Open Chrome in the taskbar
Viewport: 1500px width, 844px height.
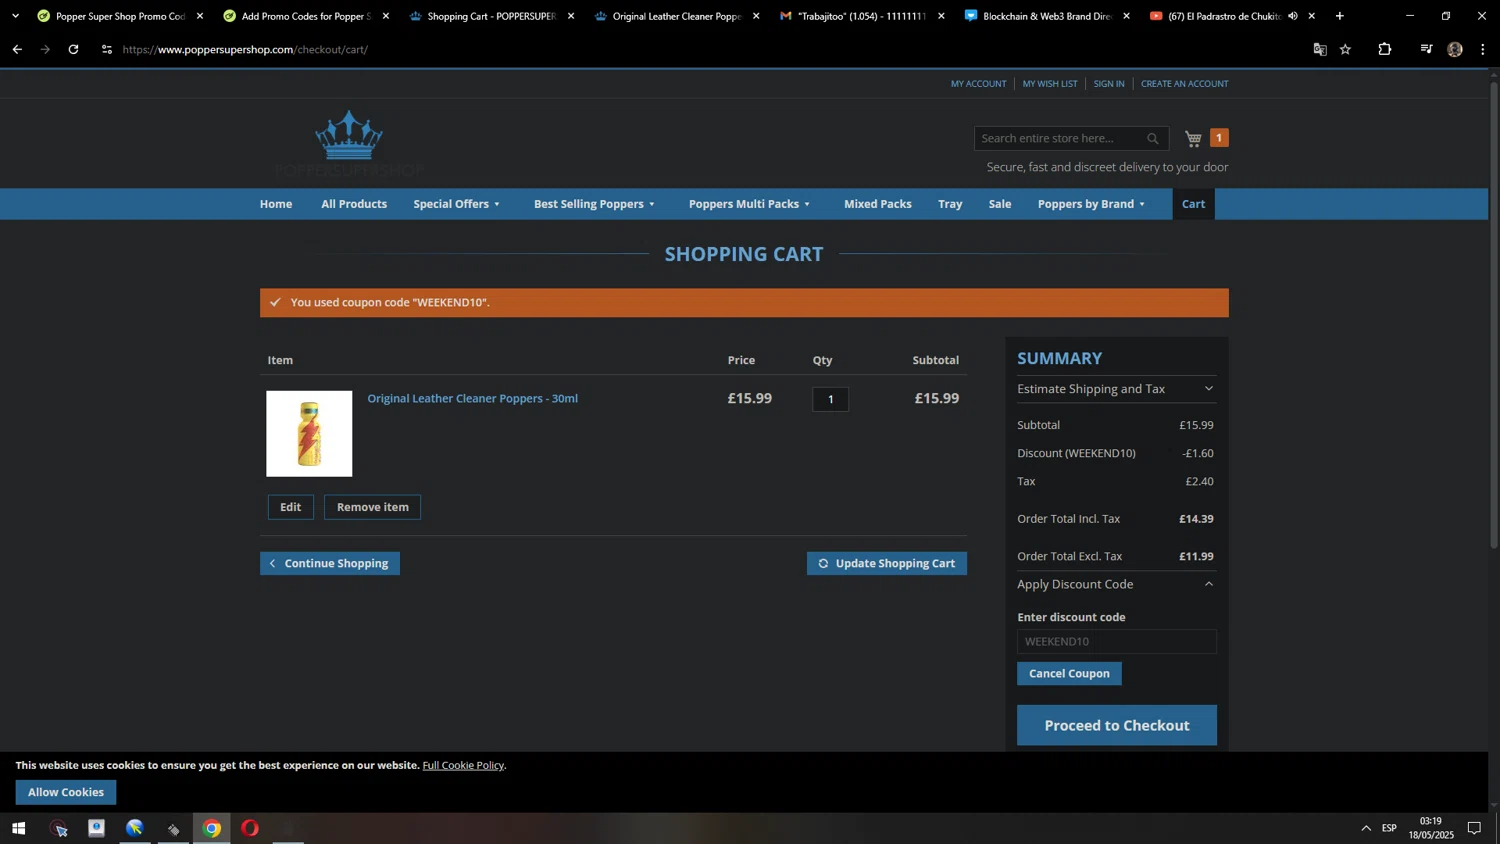tap(212, 828)
